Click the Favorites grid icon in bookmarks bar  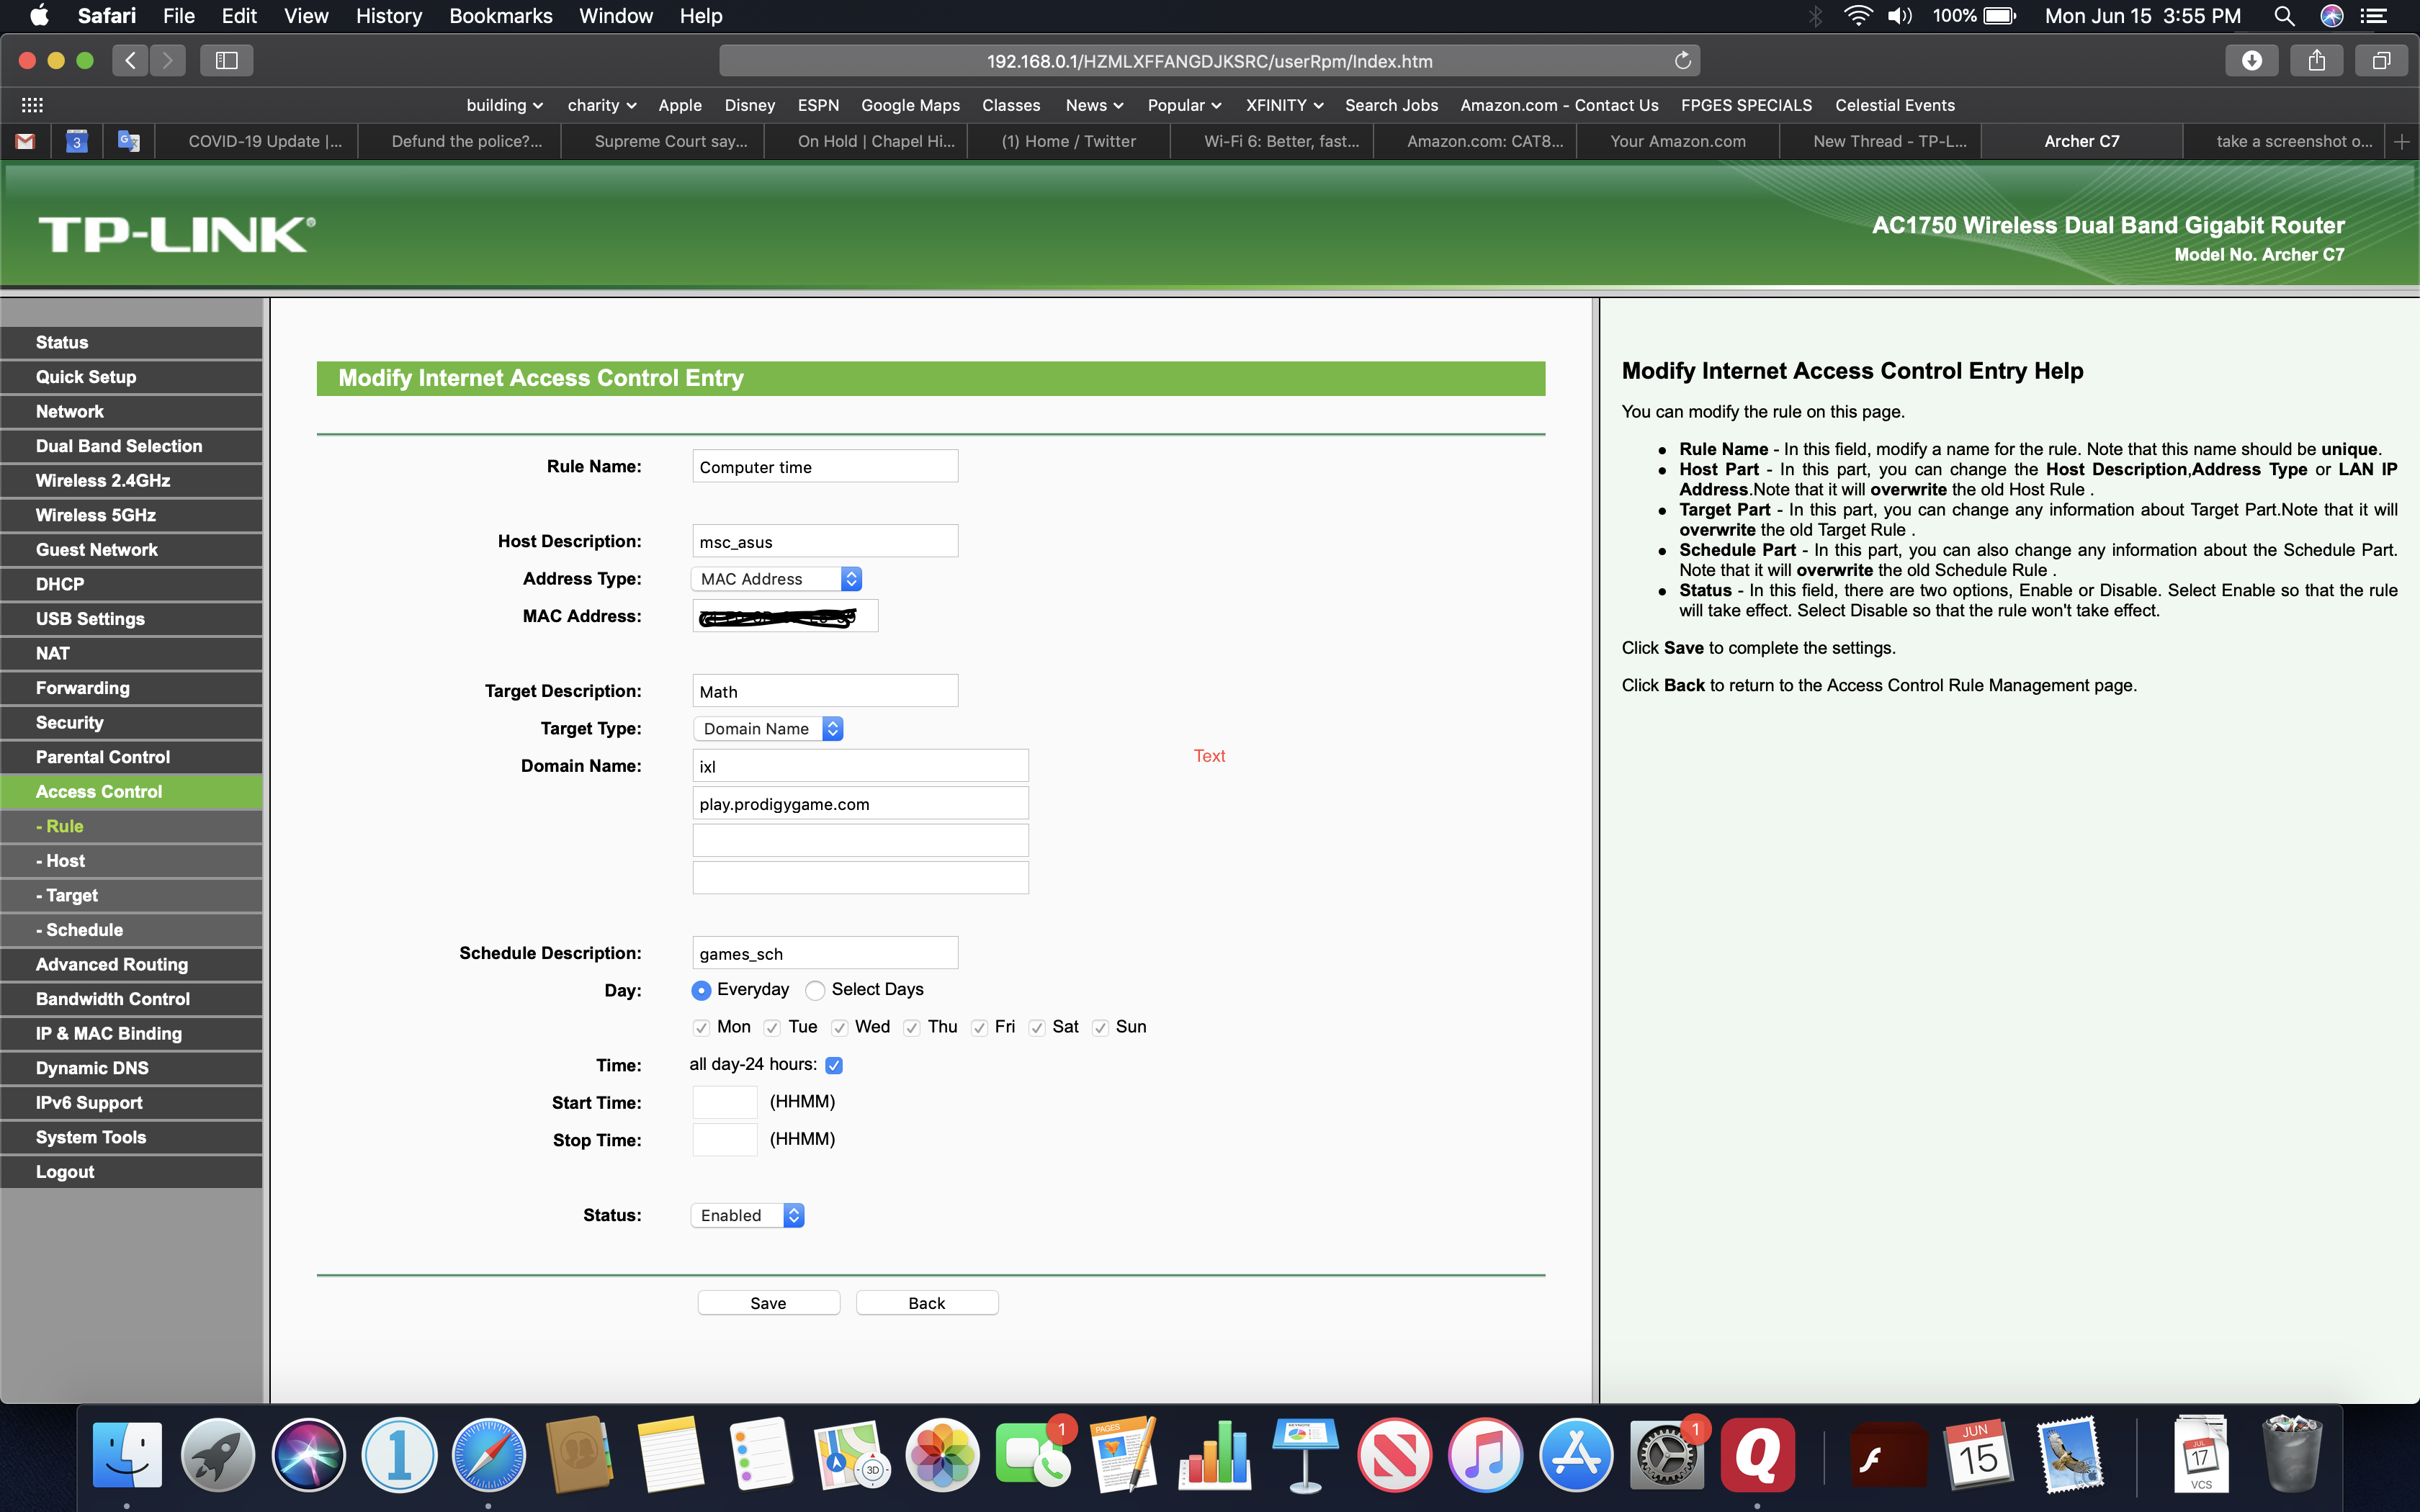tap(32, 105)
